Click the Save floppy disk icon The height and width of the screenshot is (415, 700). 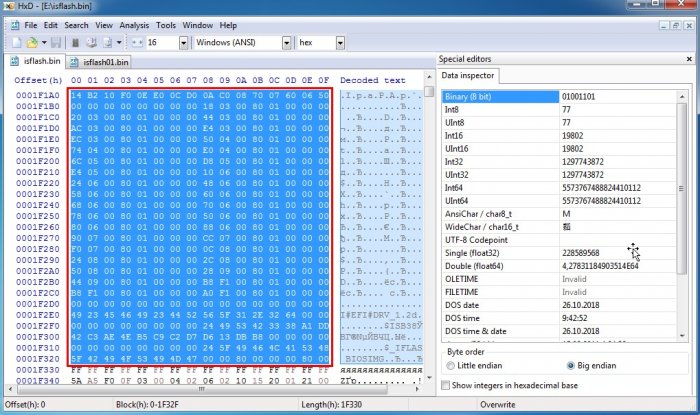(56, 42)
